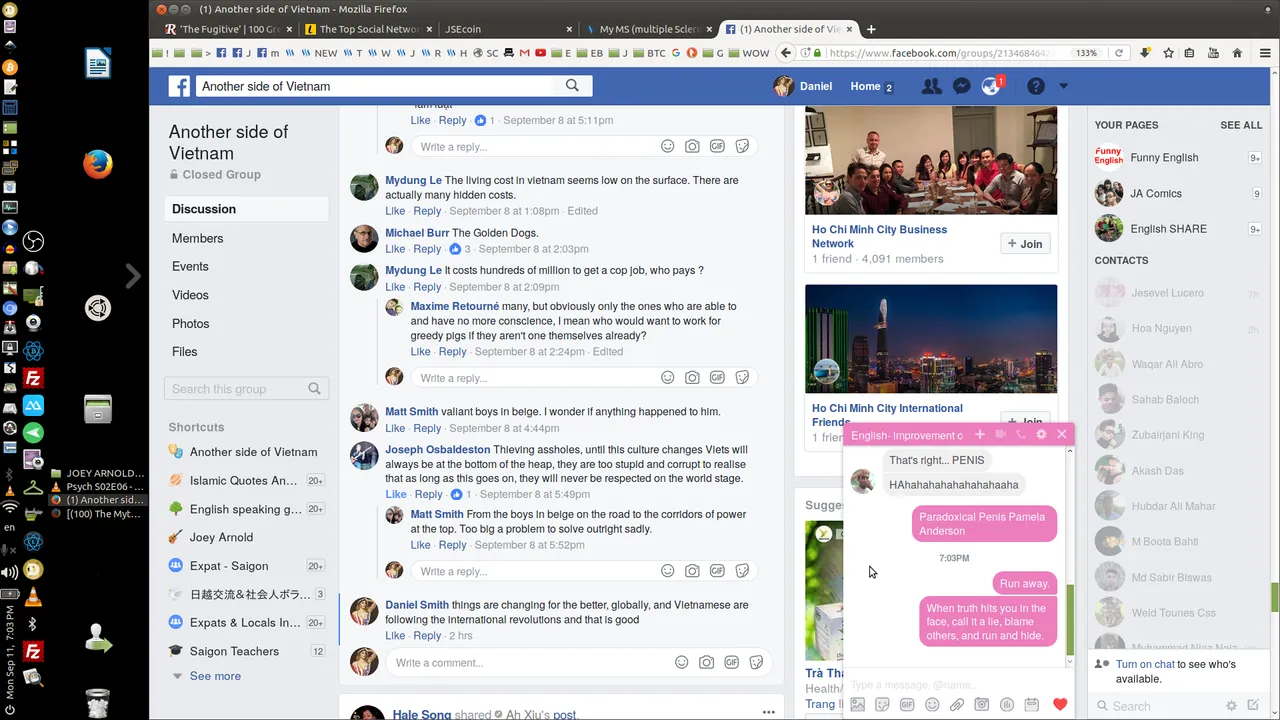This screenshot has width=1280, height=720.
Task: Open chat options gear icon
Action: [x=1041, y=434]
